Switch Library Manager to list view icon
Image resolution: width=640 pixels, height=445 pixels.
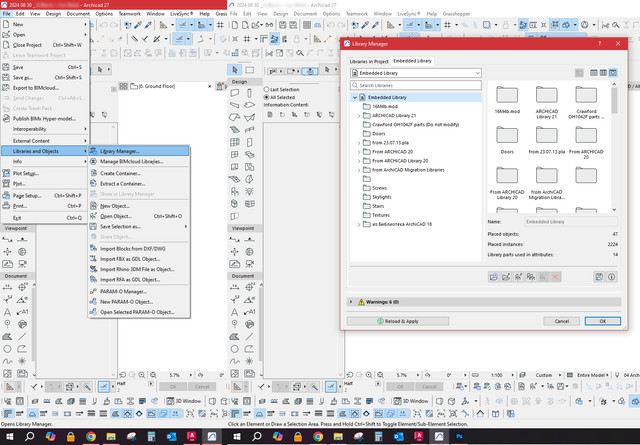pos(593,73)
